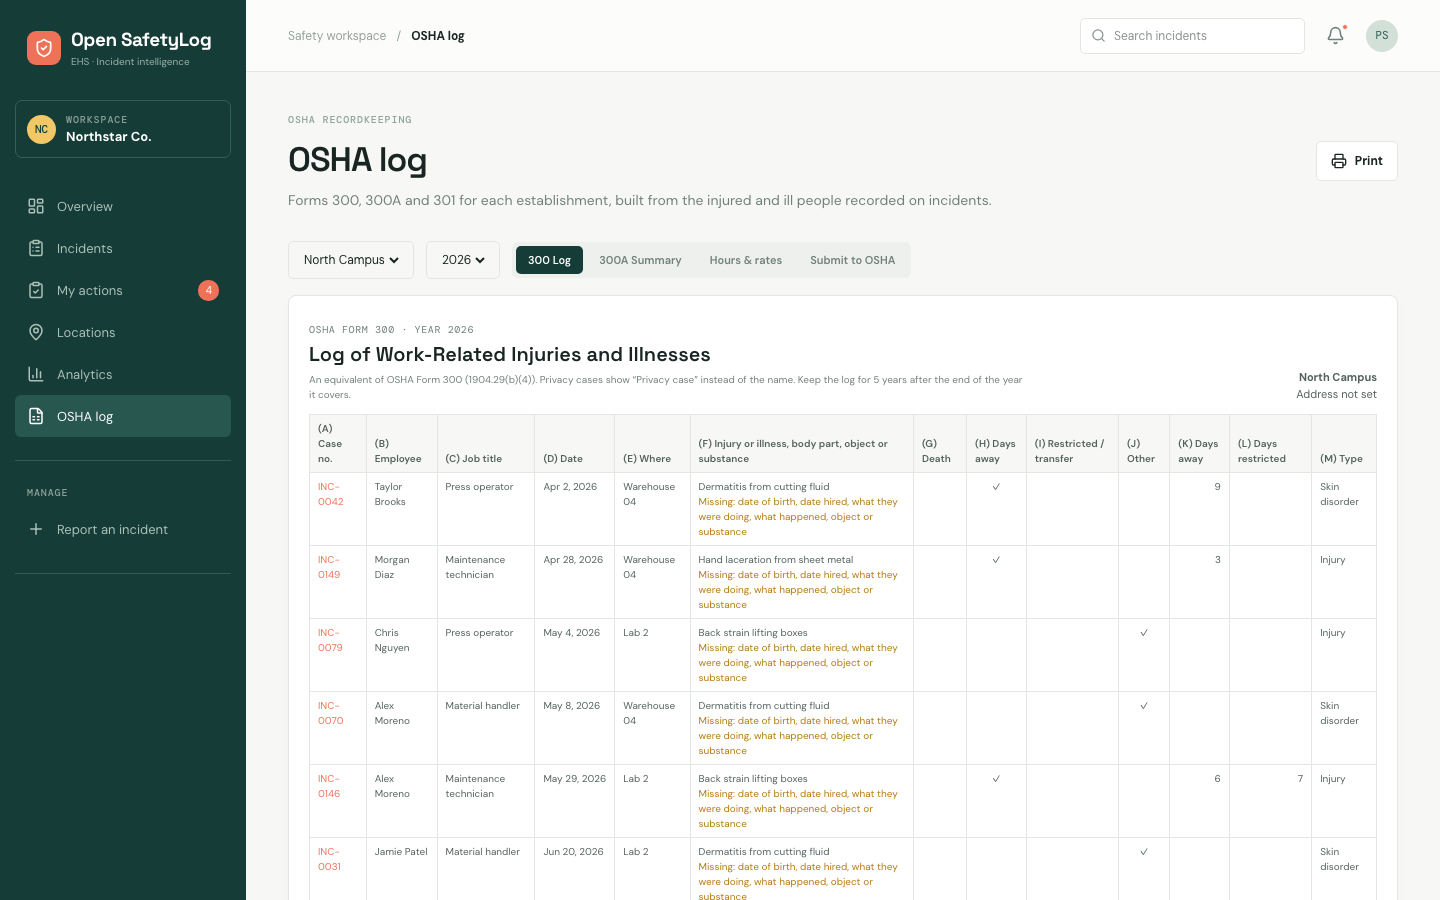This screenshot has width=1440, height=900.
Task: Open case INC-0146
Action: (x=329, y=786)
